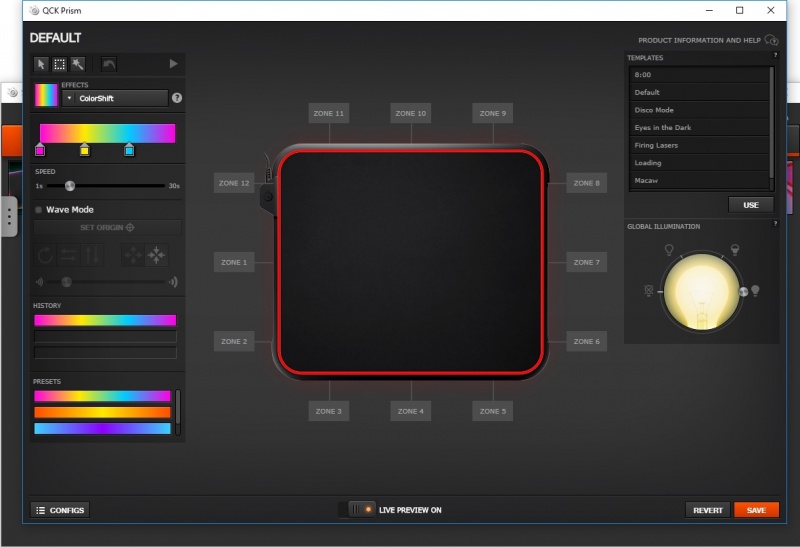800x547 pixels.
Task: Click the filled bulb icon above the dial
Action: coord(735,250)
